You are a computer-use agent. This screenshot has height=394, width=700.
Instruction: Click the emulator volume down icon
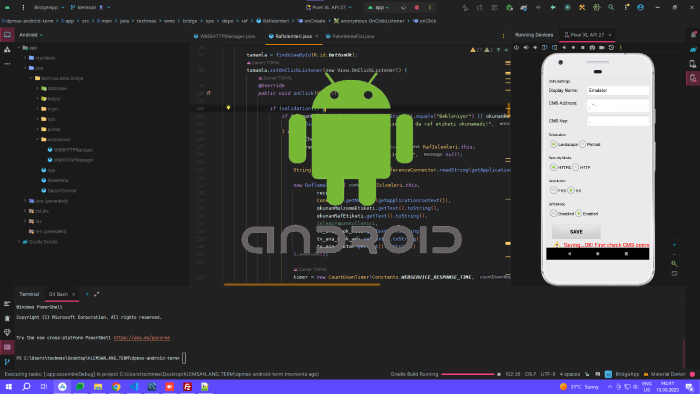click(x=535, y=47)
